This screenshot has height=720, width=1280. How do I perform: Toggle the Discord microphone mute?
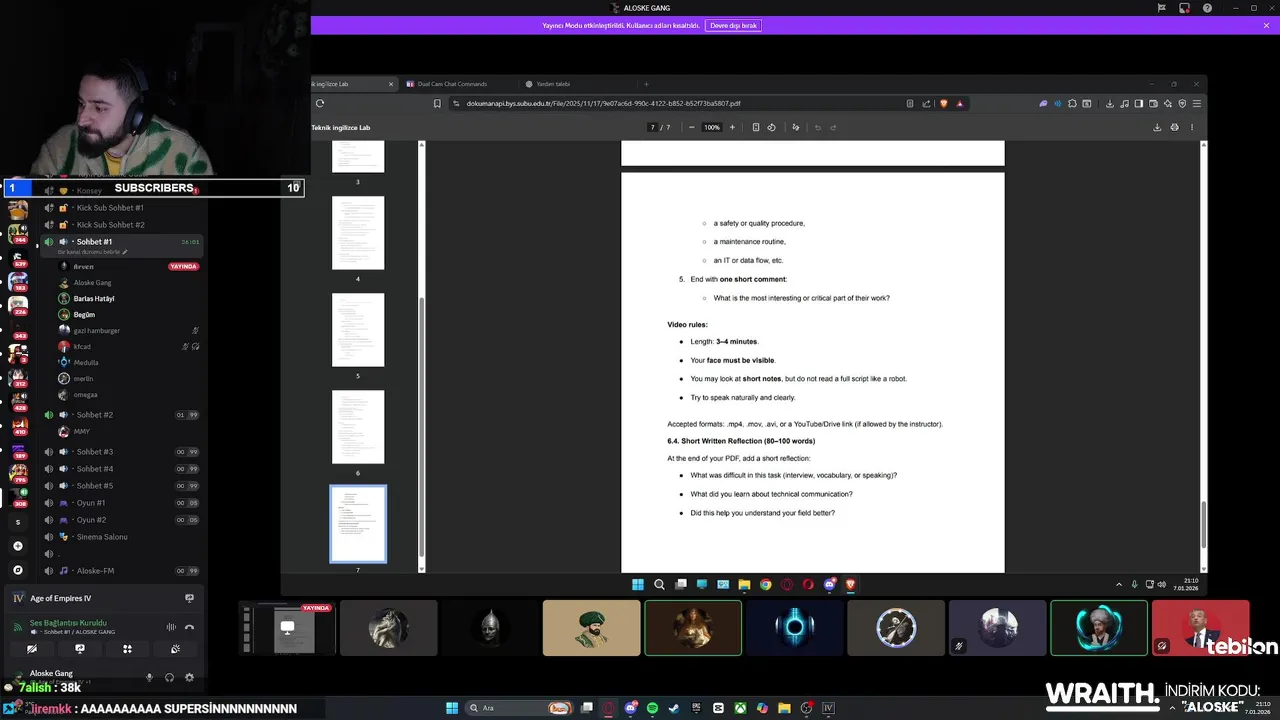pyautogui.click(x=150, y=677)
